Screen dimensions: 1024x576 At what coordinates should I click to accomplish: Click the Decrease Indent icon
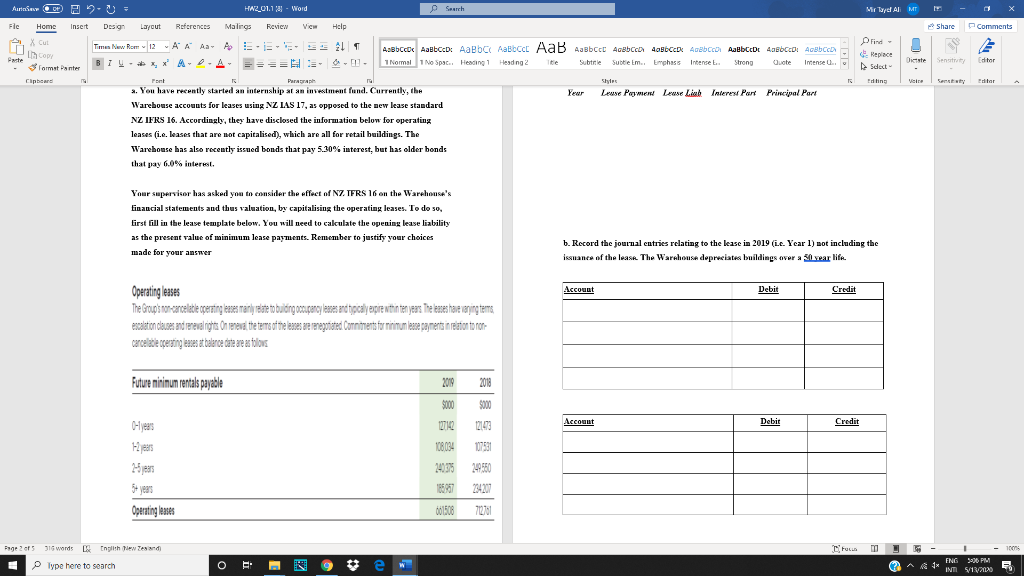pyautogui.click(x=312, y=46)
